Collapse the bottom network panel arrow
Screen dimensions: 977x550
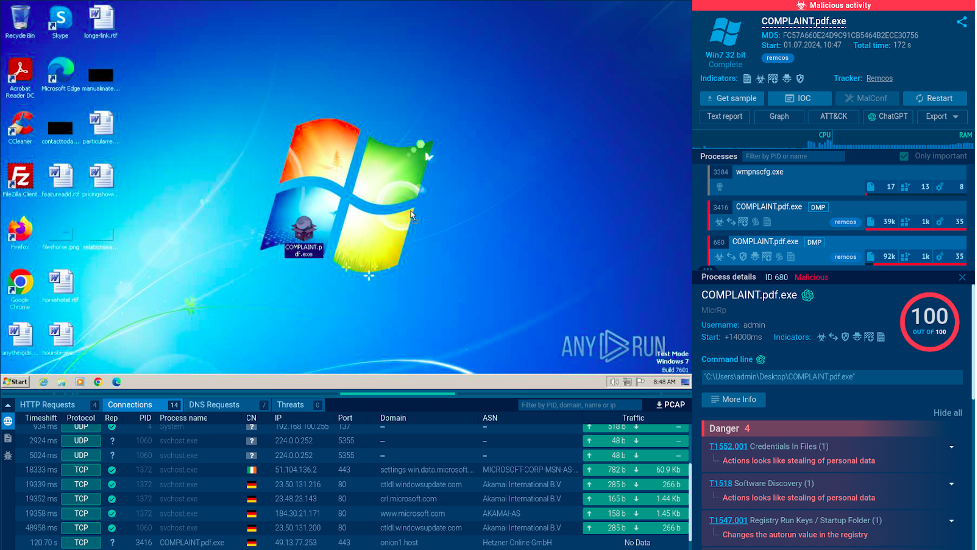[x=7, y=405]
